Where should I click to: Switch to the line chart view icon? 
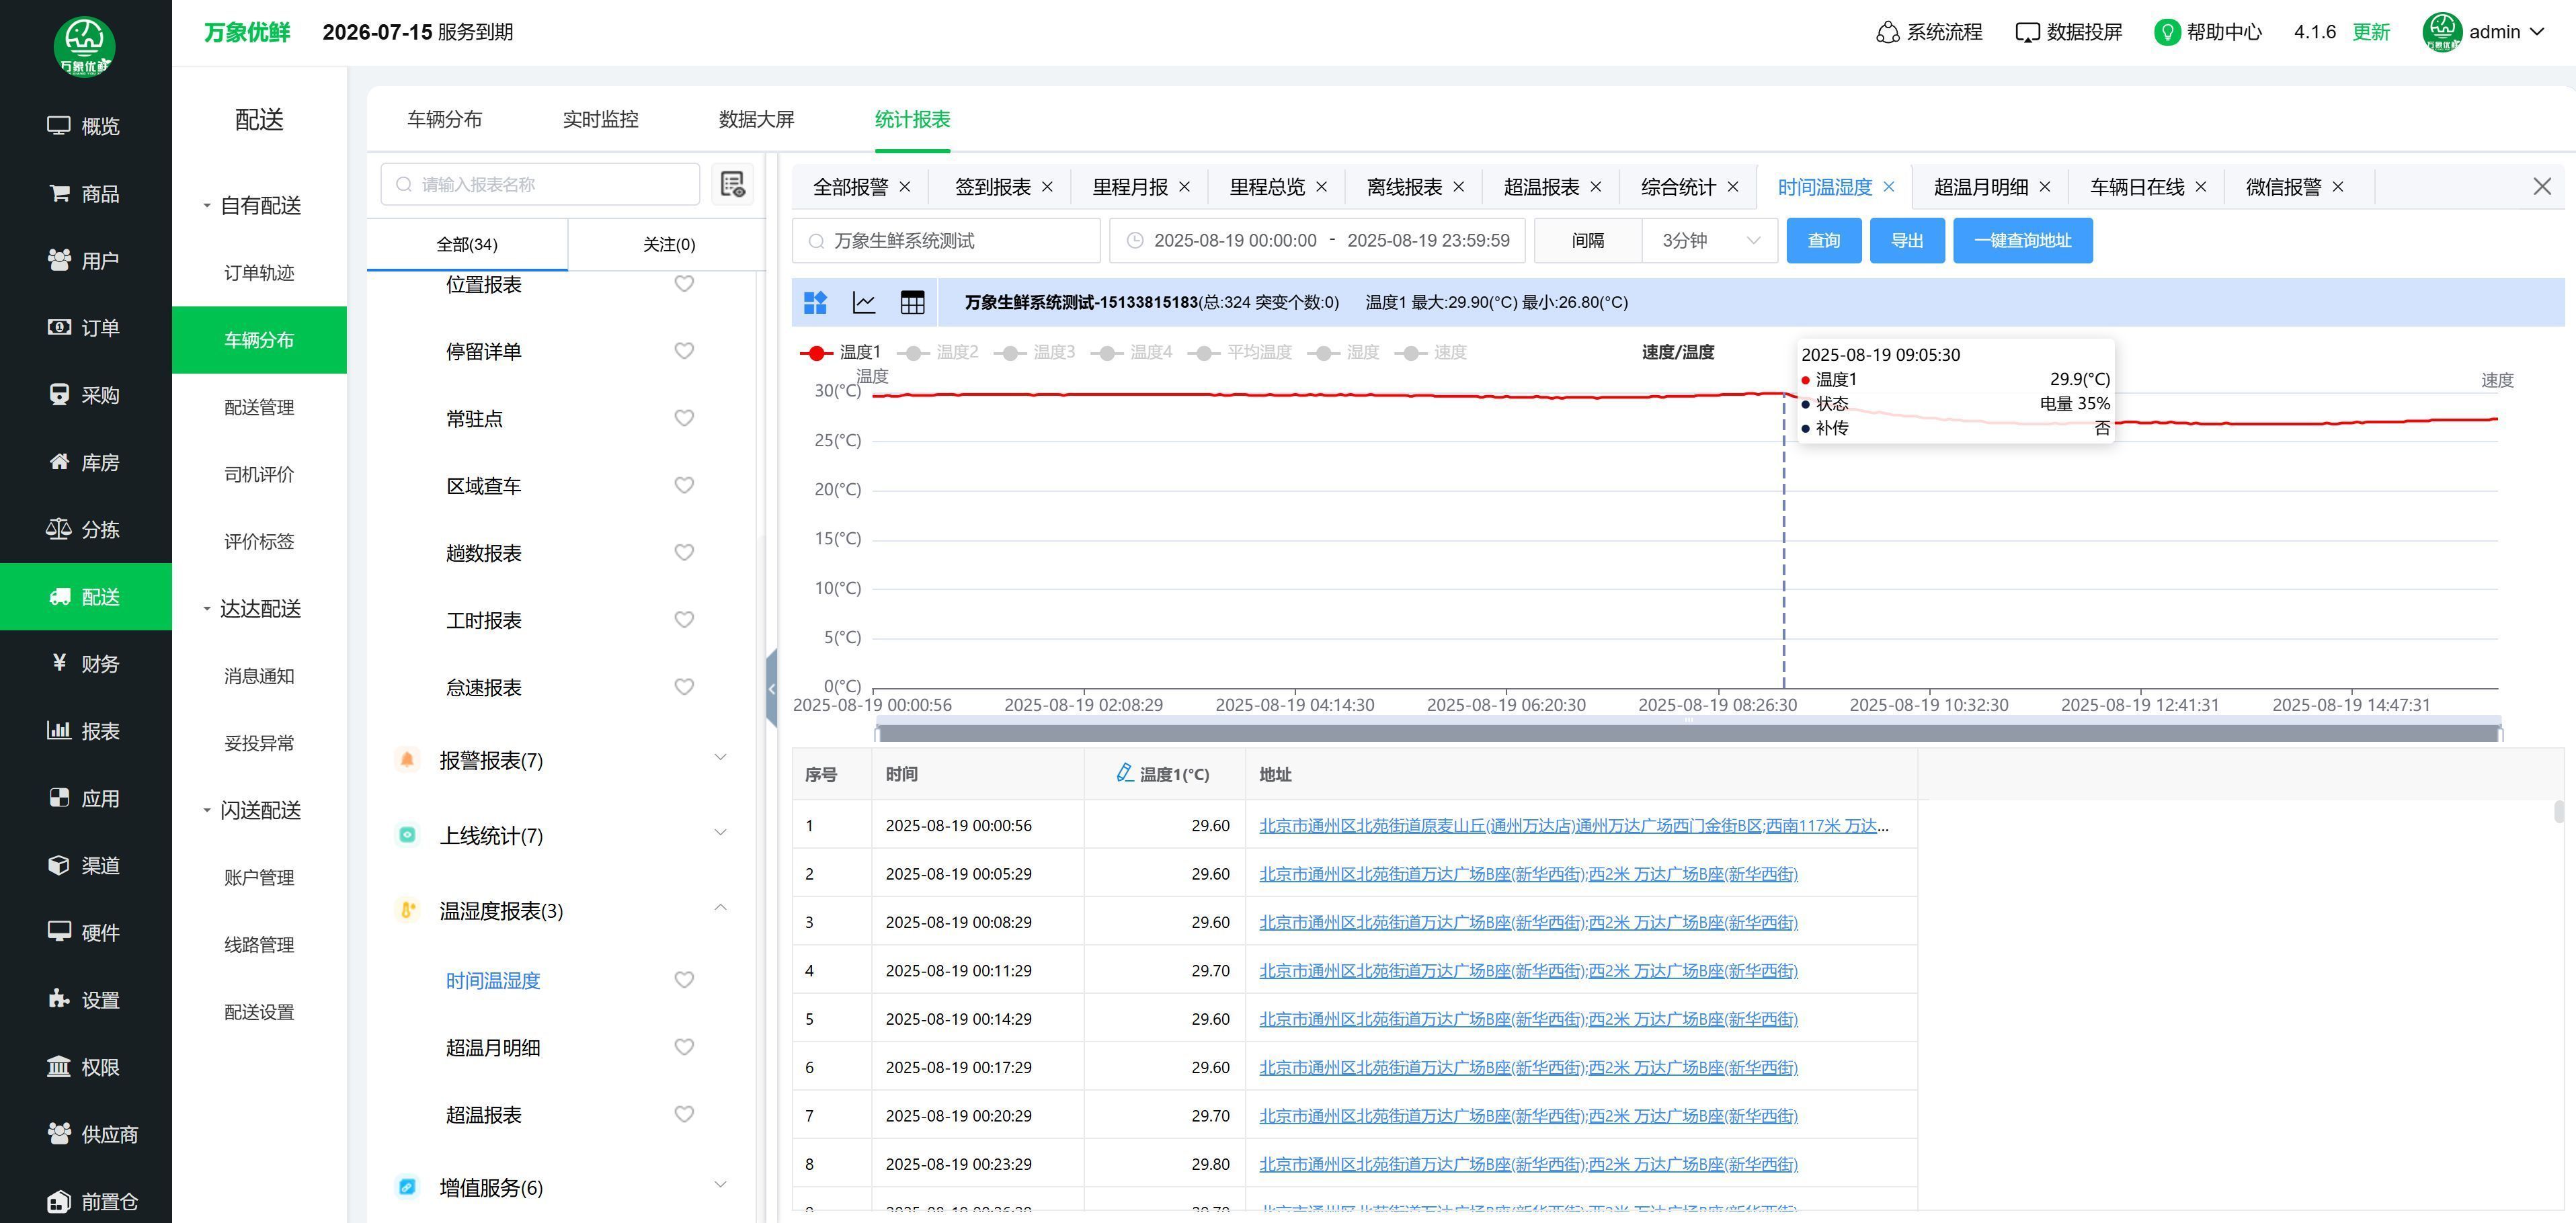[x=864, y=302]
